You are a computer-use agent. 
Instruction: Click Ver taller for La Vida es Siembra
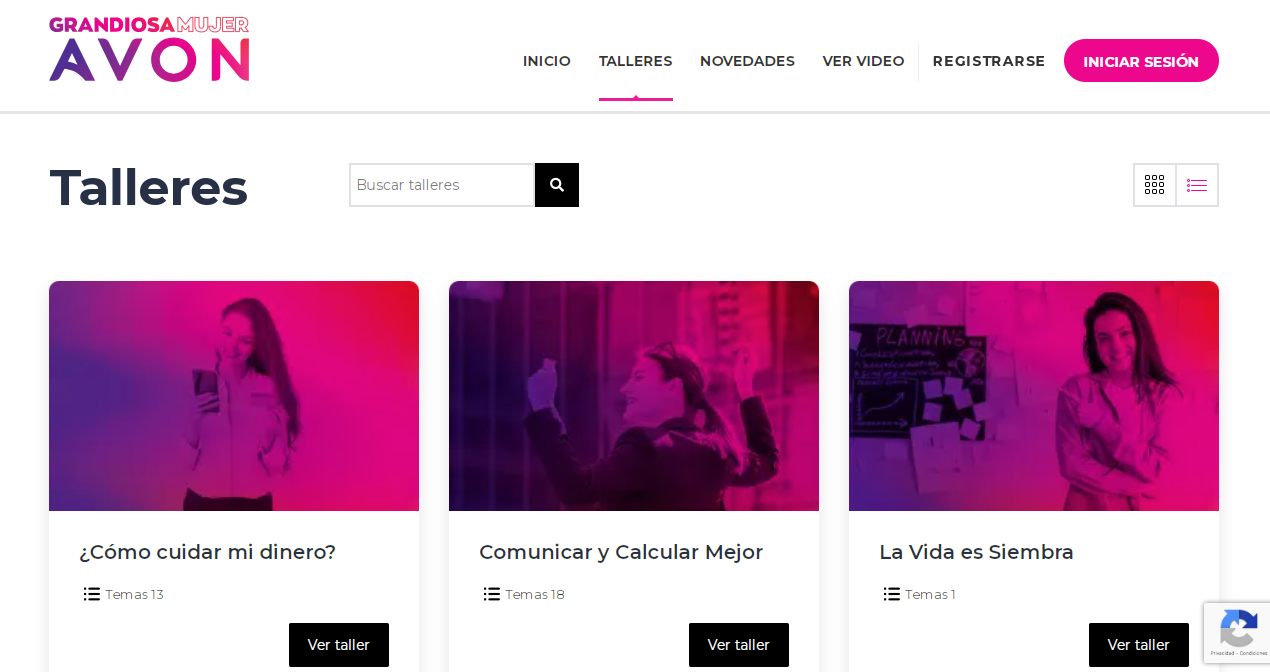[1139, 645]
